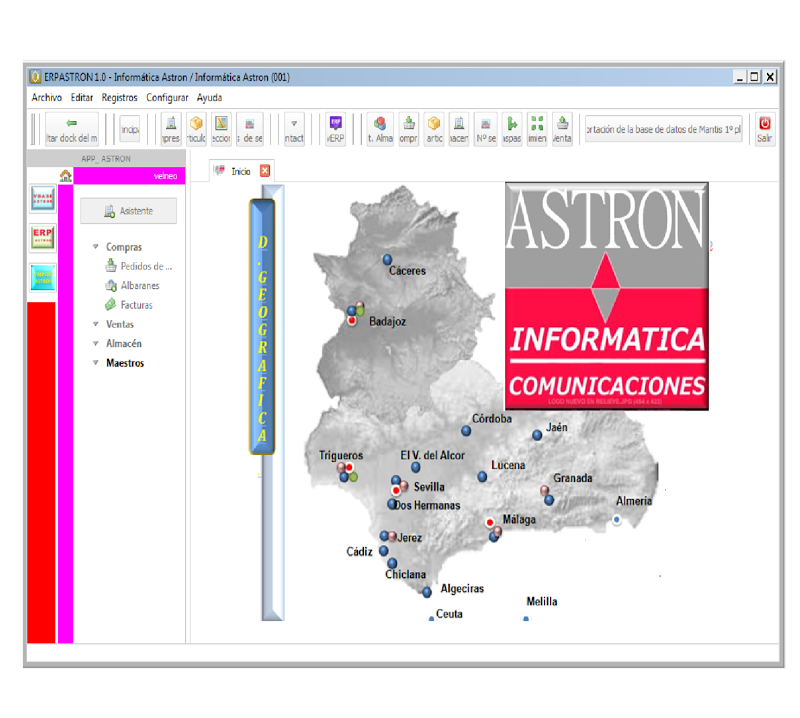Image resolution: width=800 pixels, height=718 pixels.
Task: Click the ERP ASTRON sidebar icon
Action: [43, 237]
